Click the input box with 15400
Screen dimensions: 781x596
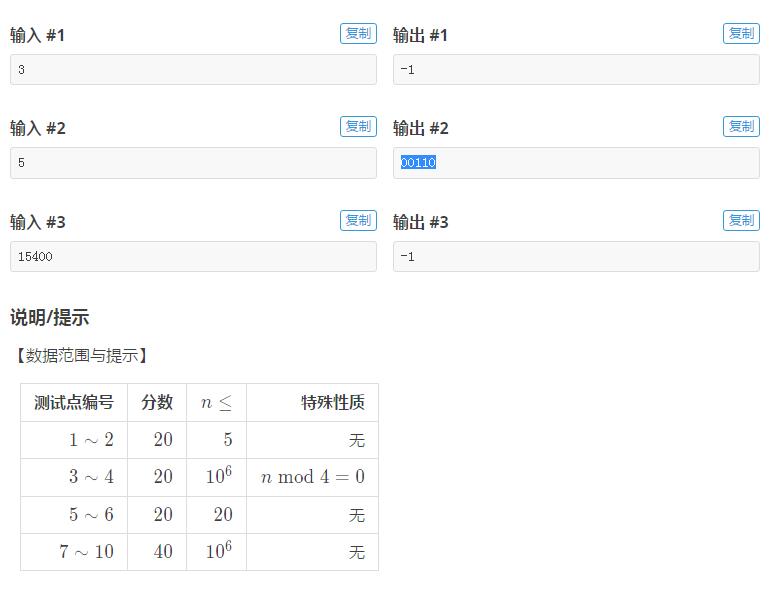click(x=193, y=257)
